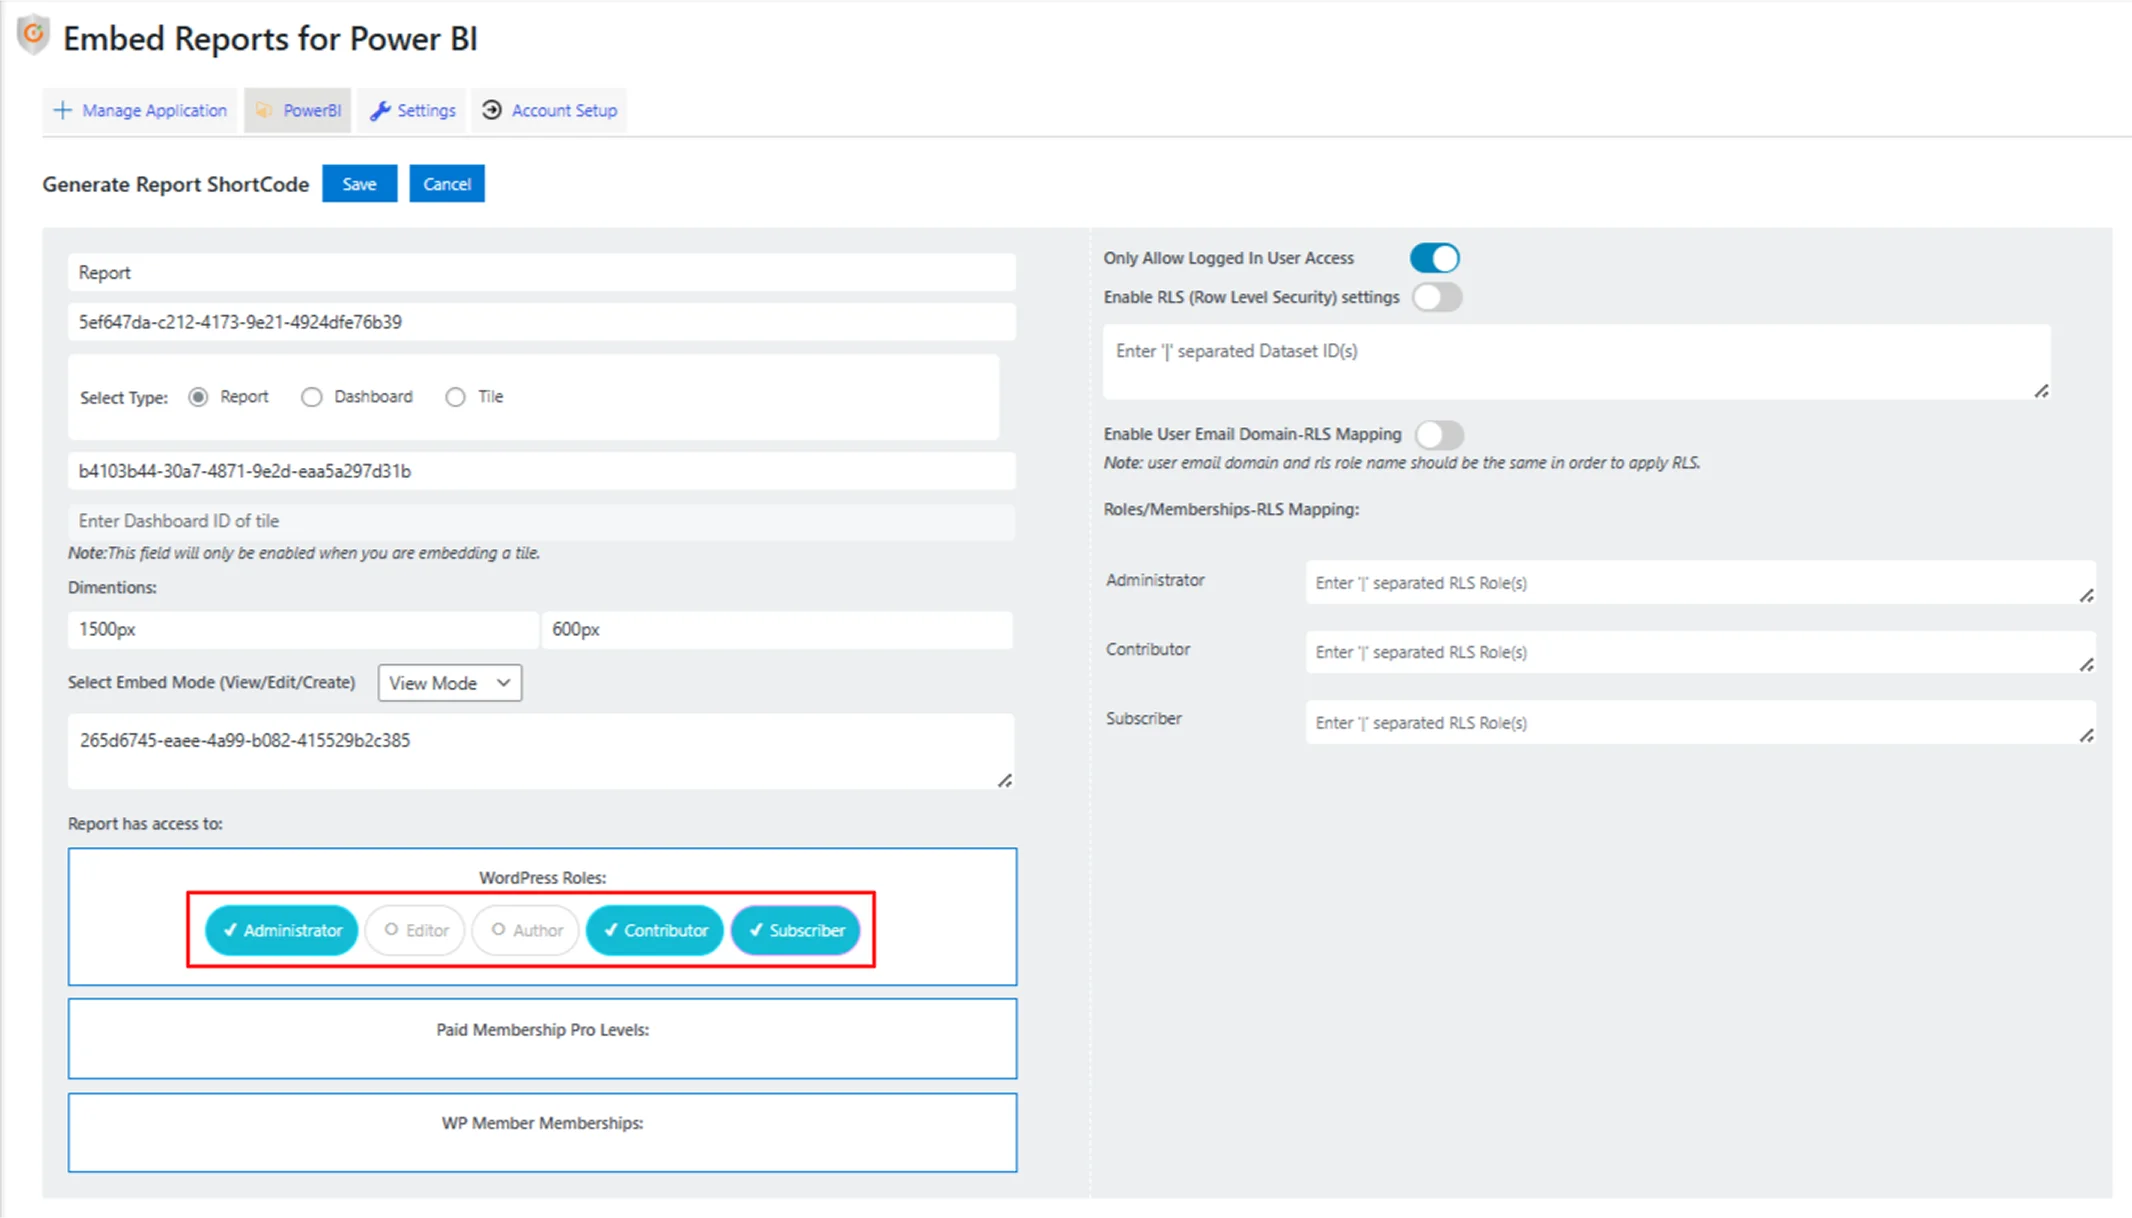This screenshot has width=2132, height=1218.
Task: Click the arrow icon beside Account Setup
Action: tap(491, 110)
